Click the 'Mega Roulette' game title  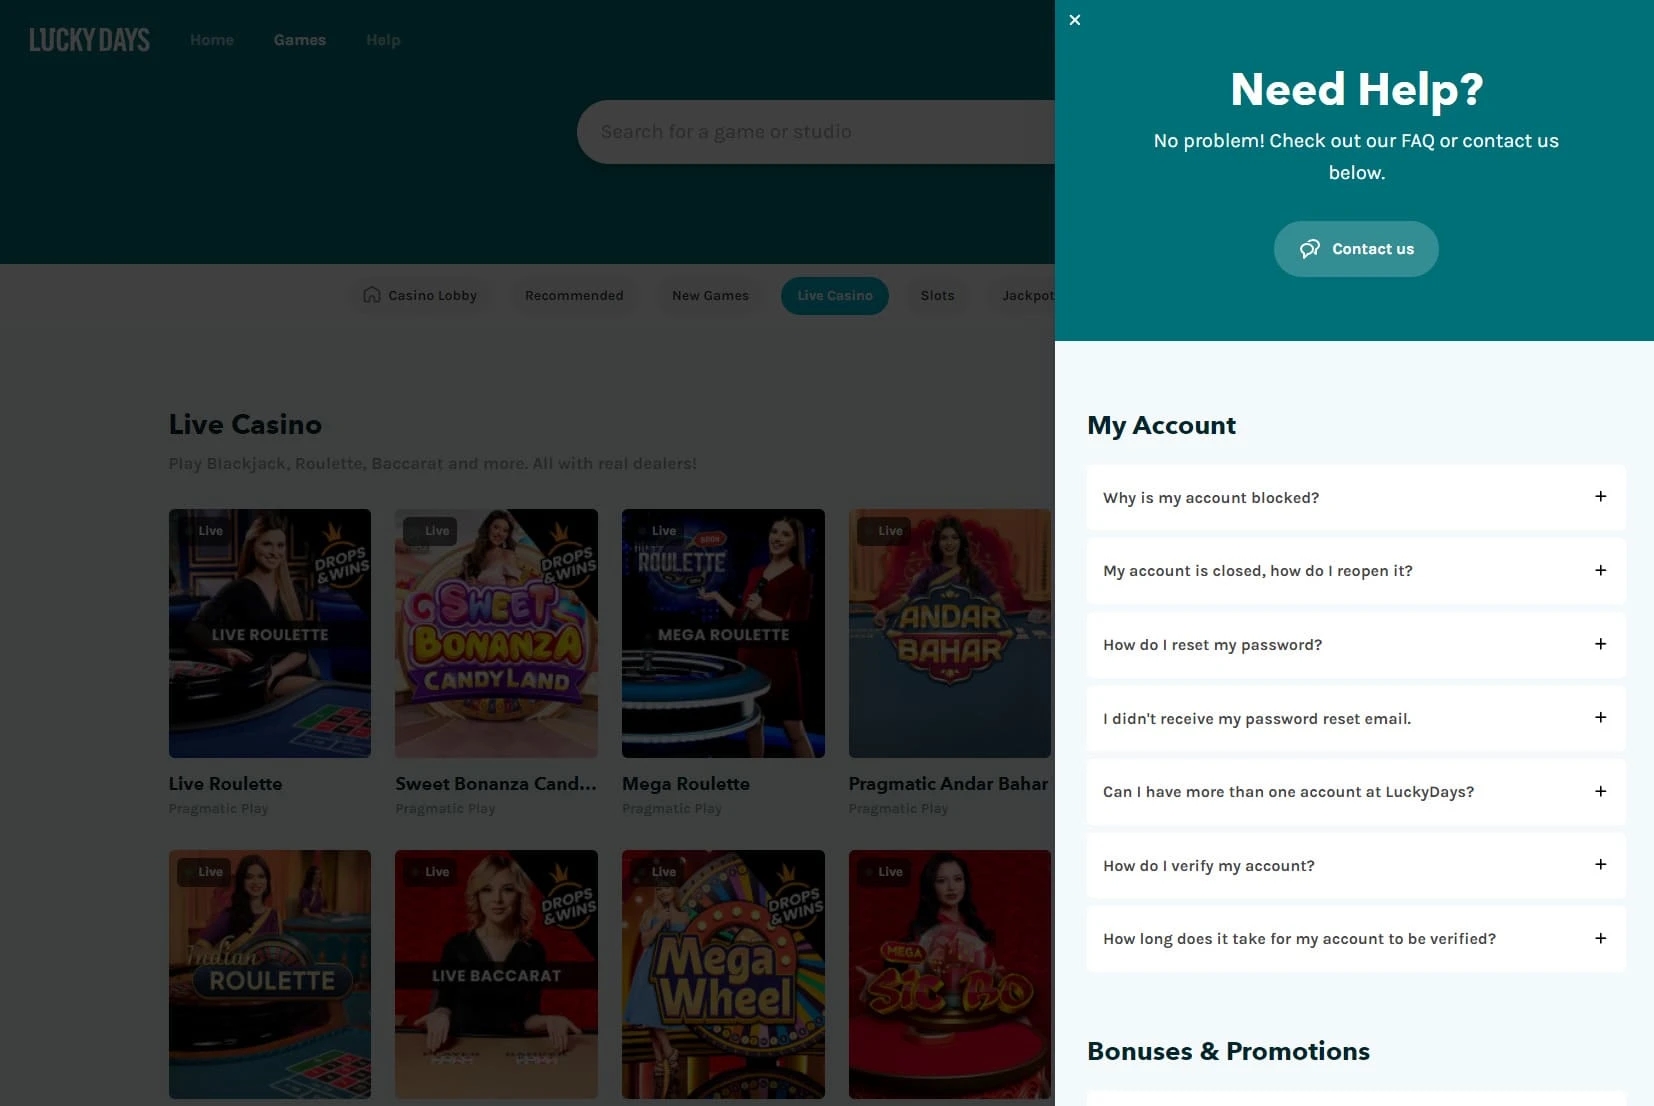(686, 784)
